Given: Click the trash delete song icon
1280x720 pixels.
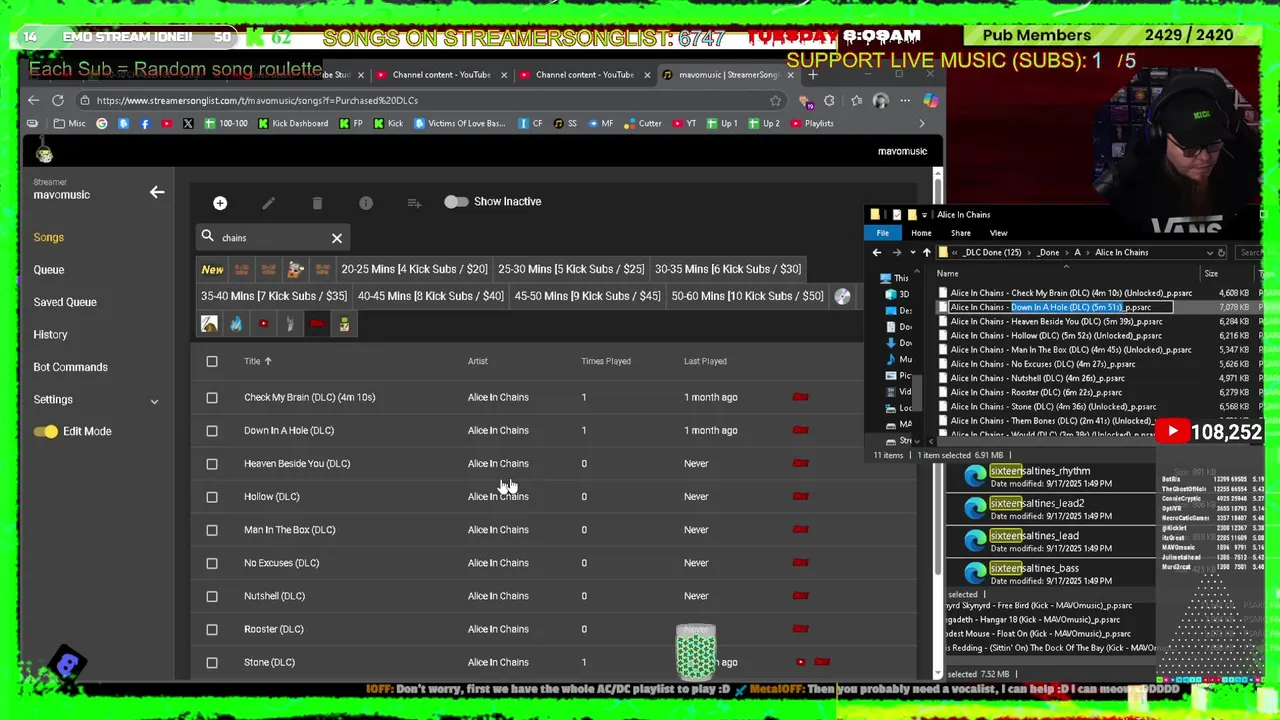Looking at the screenshot, I should pyautogui.click(x=317, y=203).
